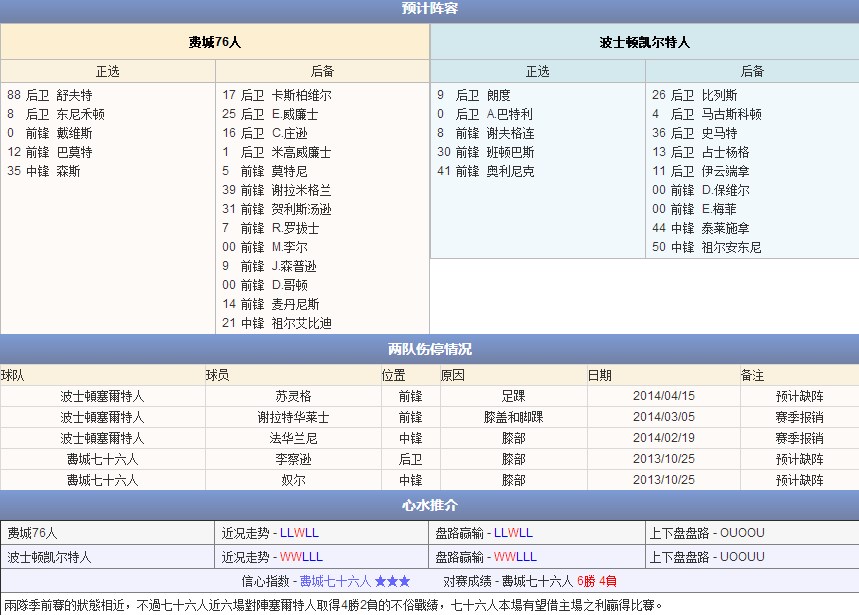Select Celtics forward '奥利尼克'
This screenshot has height=615, width=859.
coord(511,171)
